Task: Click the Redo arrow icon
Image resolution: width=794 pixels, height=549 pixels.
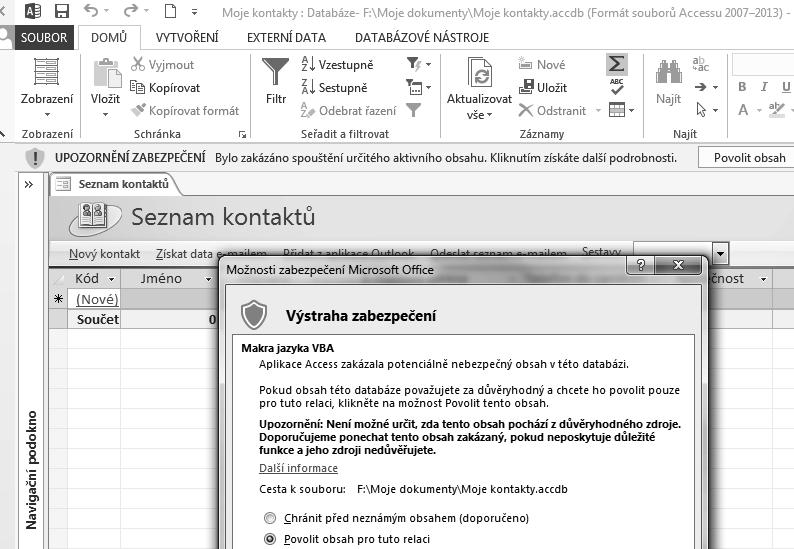Action: click(x=130, y=10)
